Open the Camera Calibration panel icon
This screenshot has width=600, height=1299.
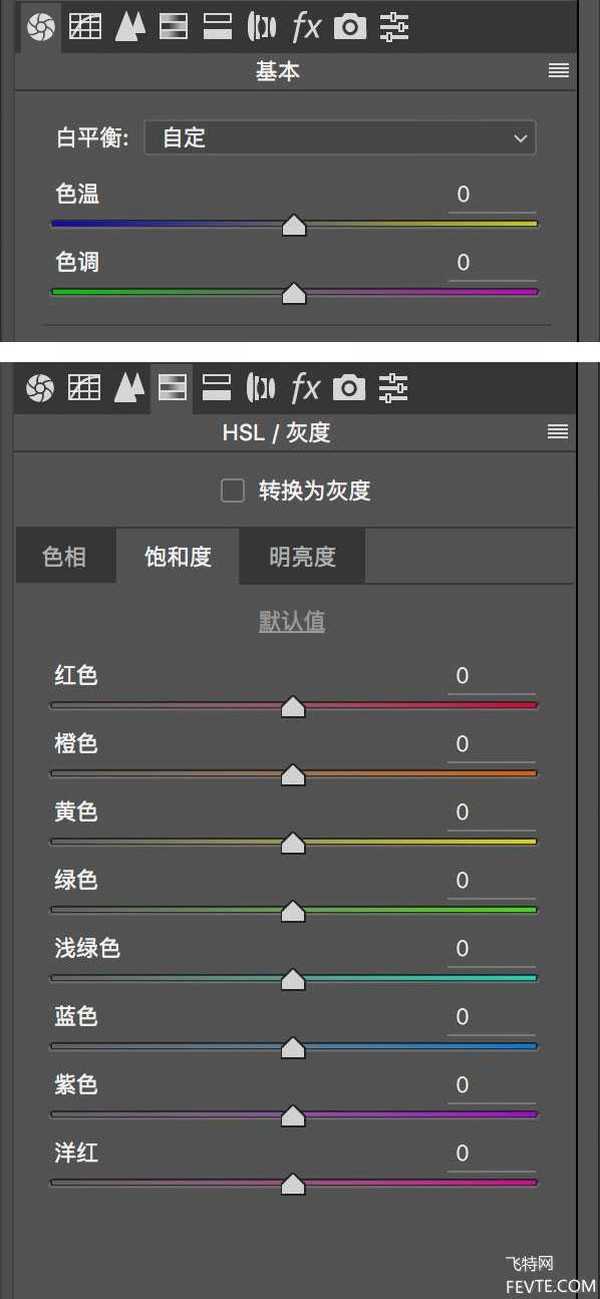point(349,26)
